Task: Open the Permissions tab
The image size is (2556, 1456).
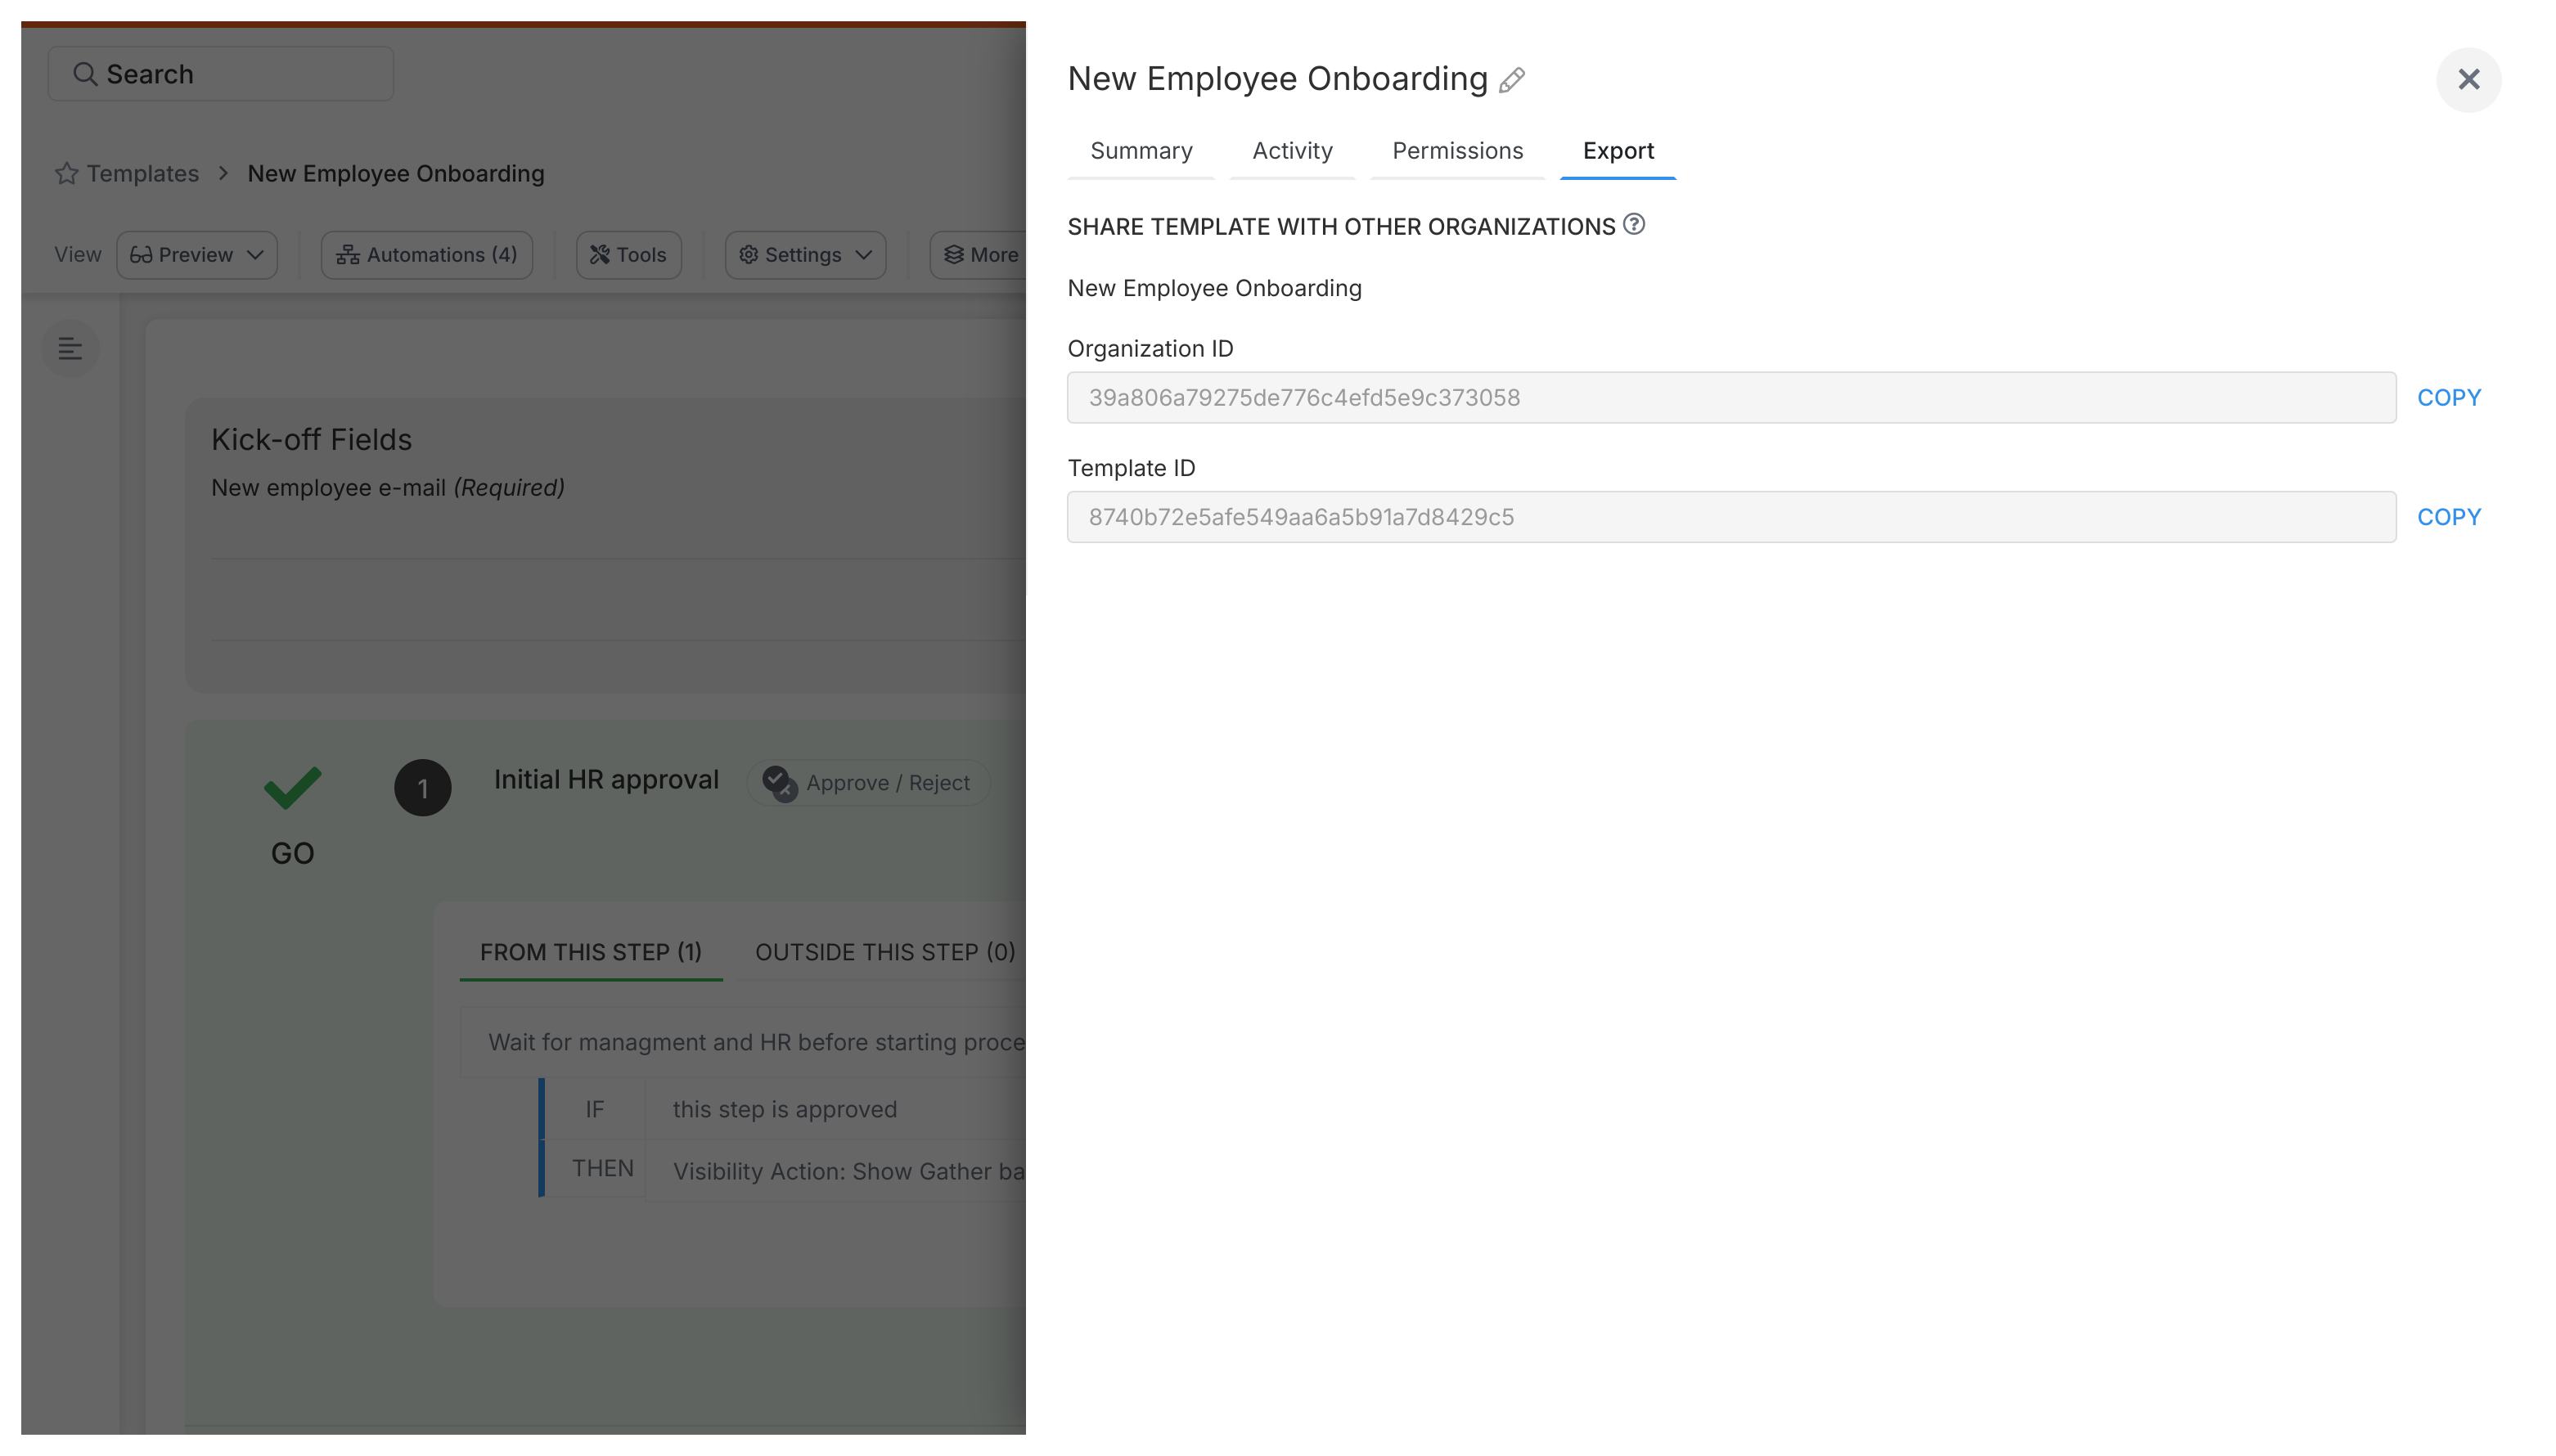Action: 1457,151
